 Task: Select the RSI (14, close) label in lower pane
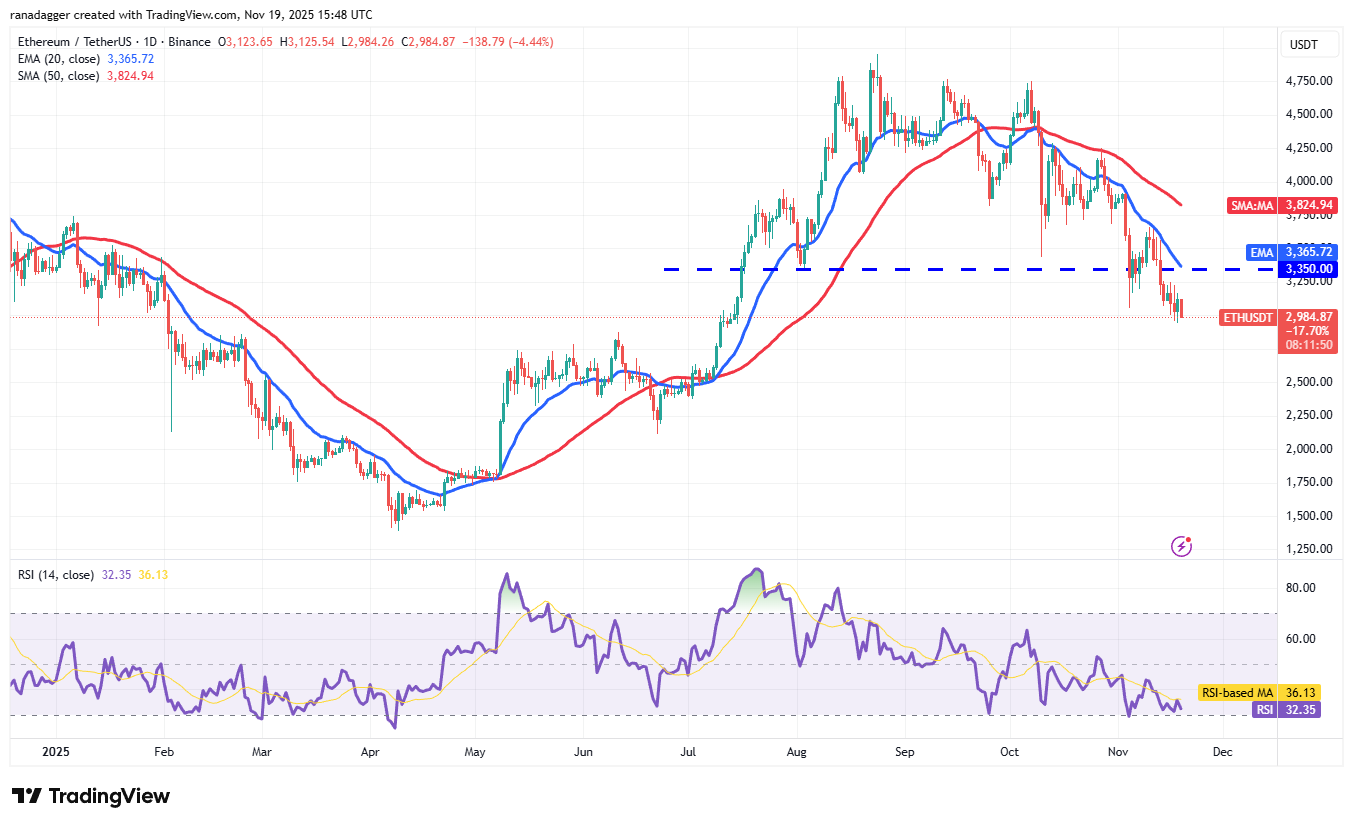pyautogui.click(x=55, y=574)
